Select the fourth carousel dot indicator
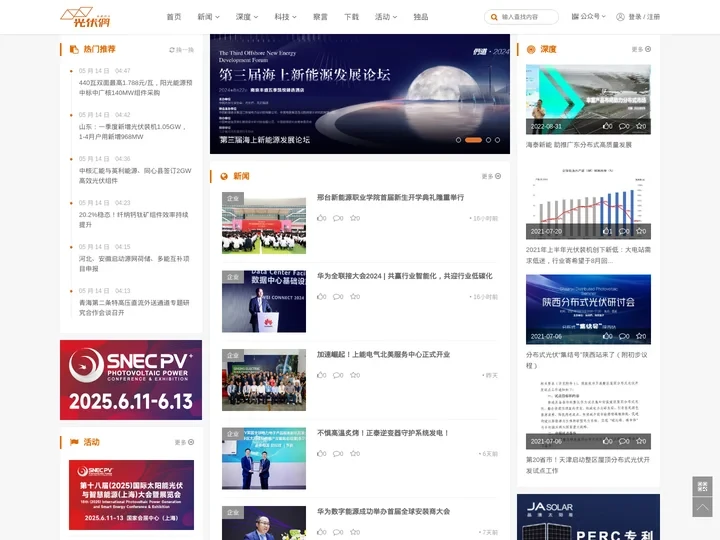This screenshot has width=720, height=540. (x=497, y=140)
